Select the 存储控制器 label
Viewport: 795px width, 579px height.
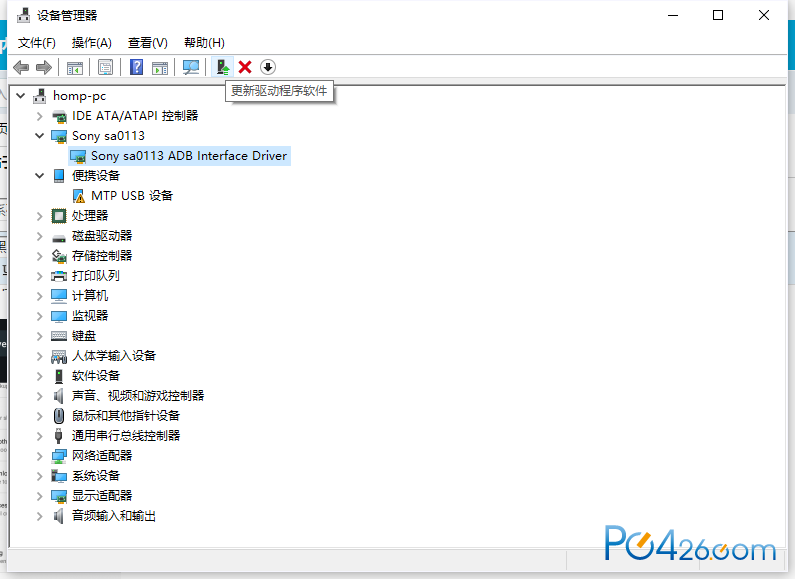click(102, 256)
